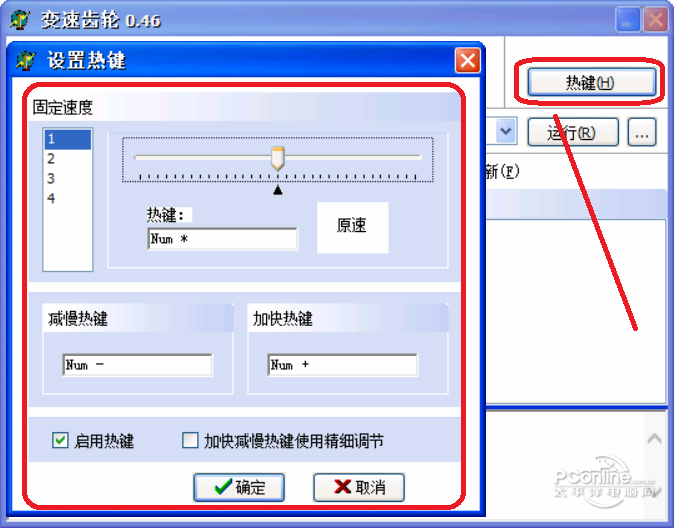This screenshot has width=674, height=528.
Task: Toggle the 启用热键 checkbox
Action: (60, 440)
